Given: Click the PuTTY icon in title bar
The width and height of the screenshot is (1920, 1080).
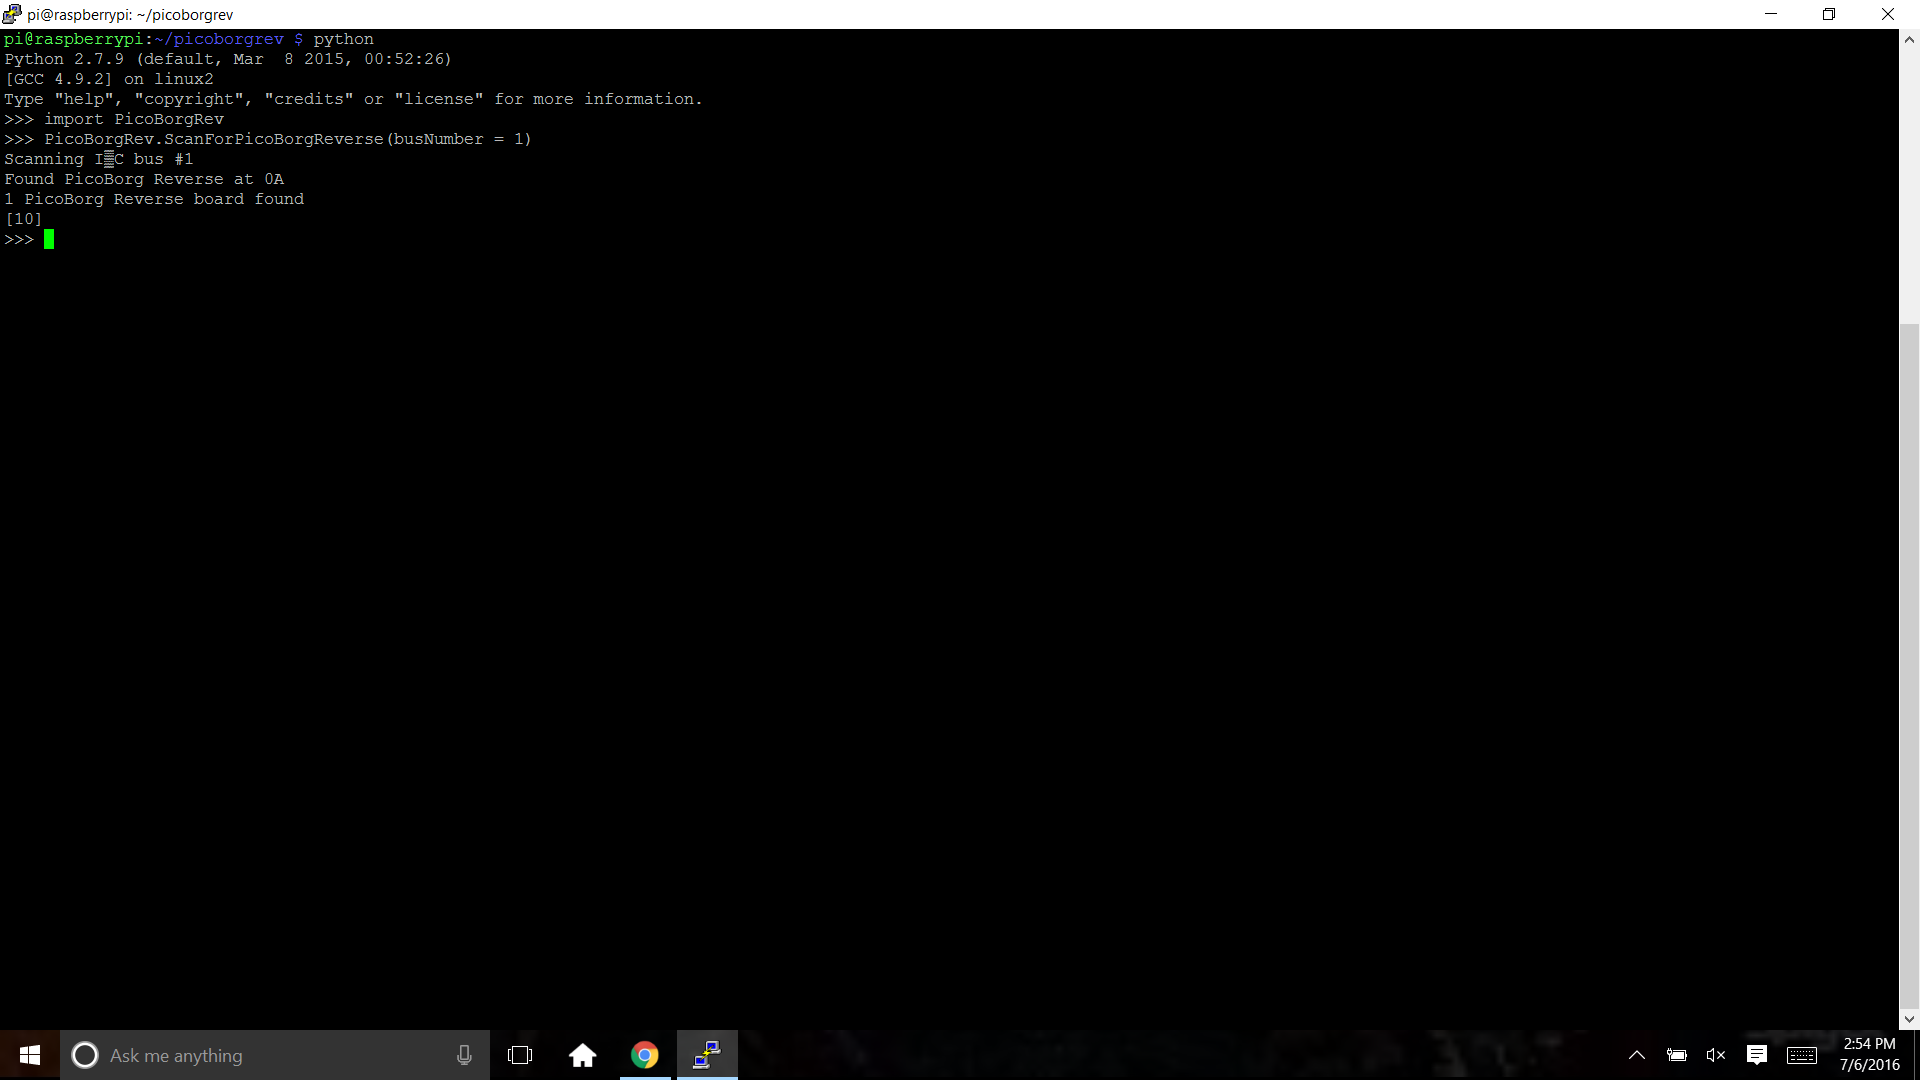Looking at the screenshot, I should (x=12, y=14).
